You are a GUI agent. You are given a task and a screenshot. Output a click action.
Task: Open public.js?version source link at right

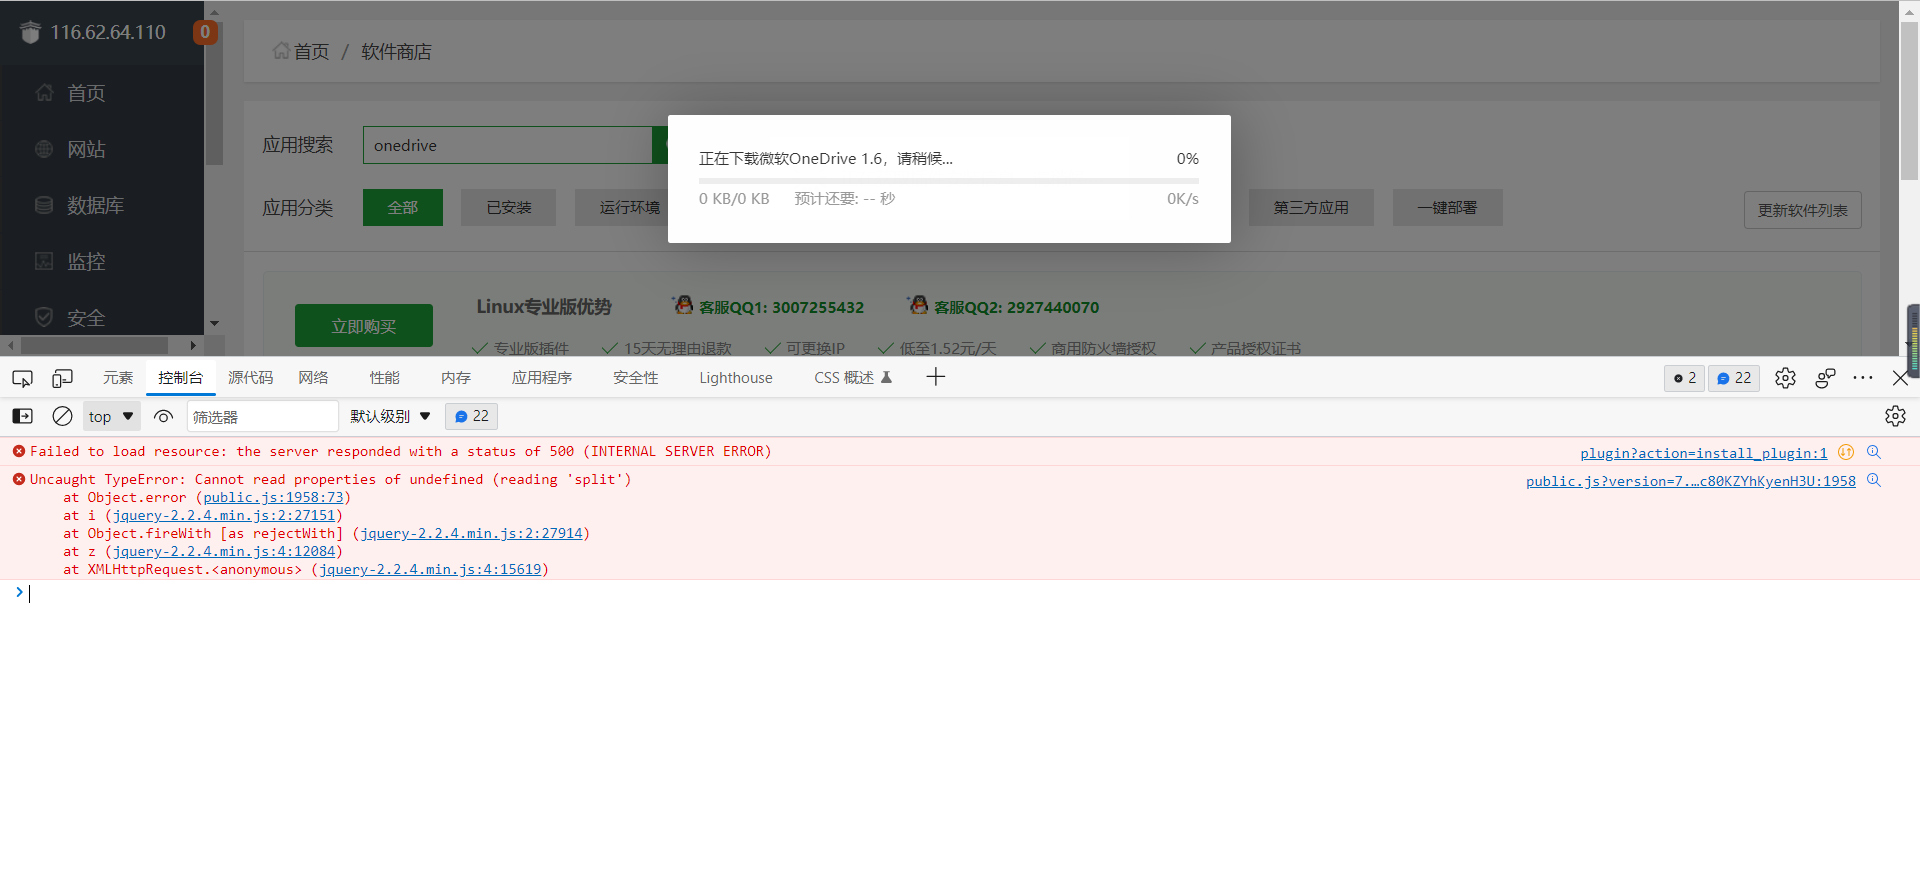click(x=1690, y=481)
